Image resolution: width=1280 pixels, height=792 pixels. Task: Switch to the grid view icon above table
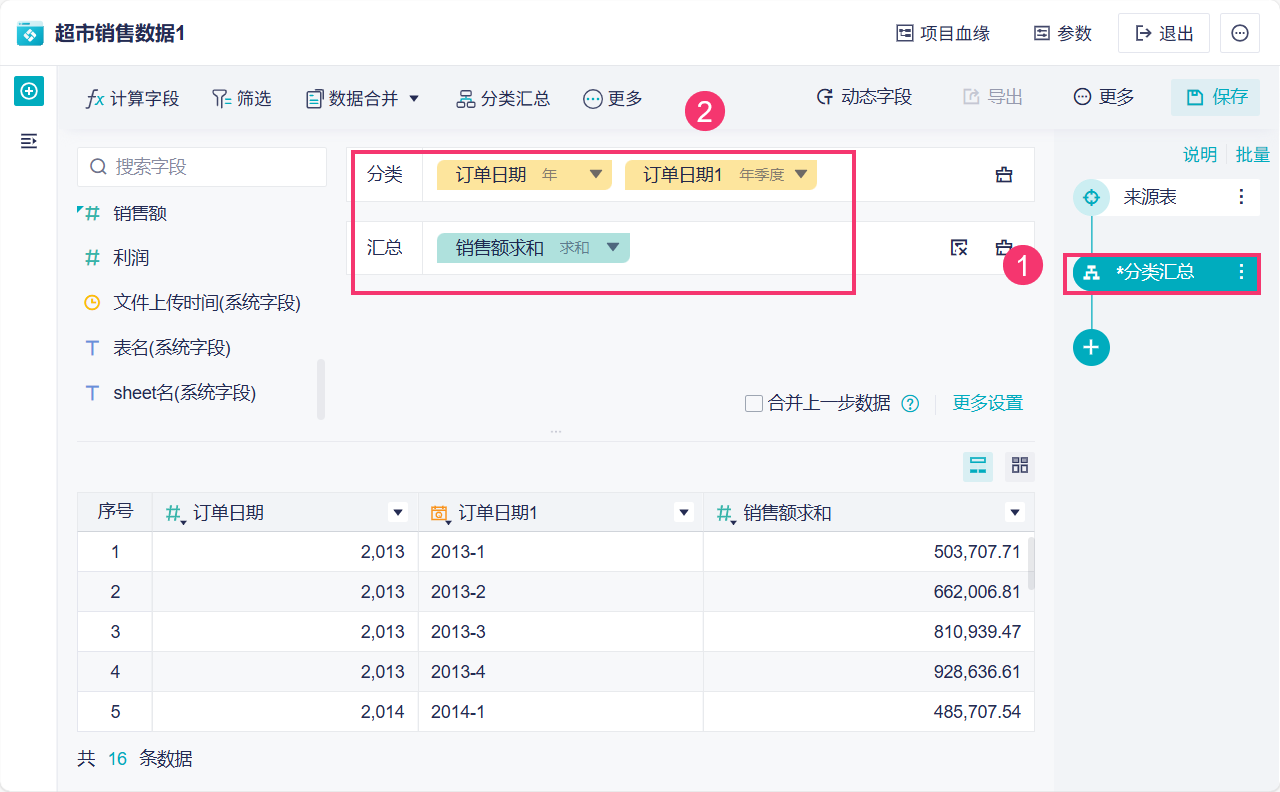coord(1020,465)
